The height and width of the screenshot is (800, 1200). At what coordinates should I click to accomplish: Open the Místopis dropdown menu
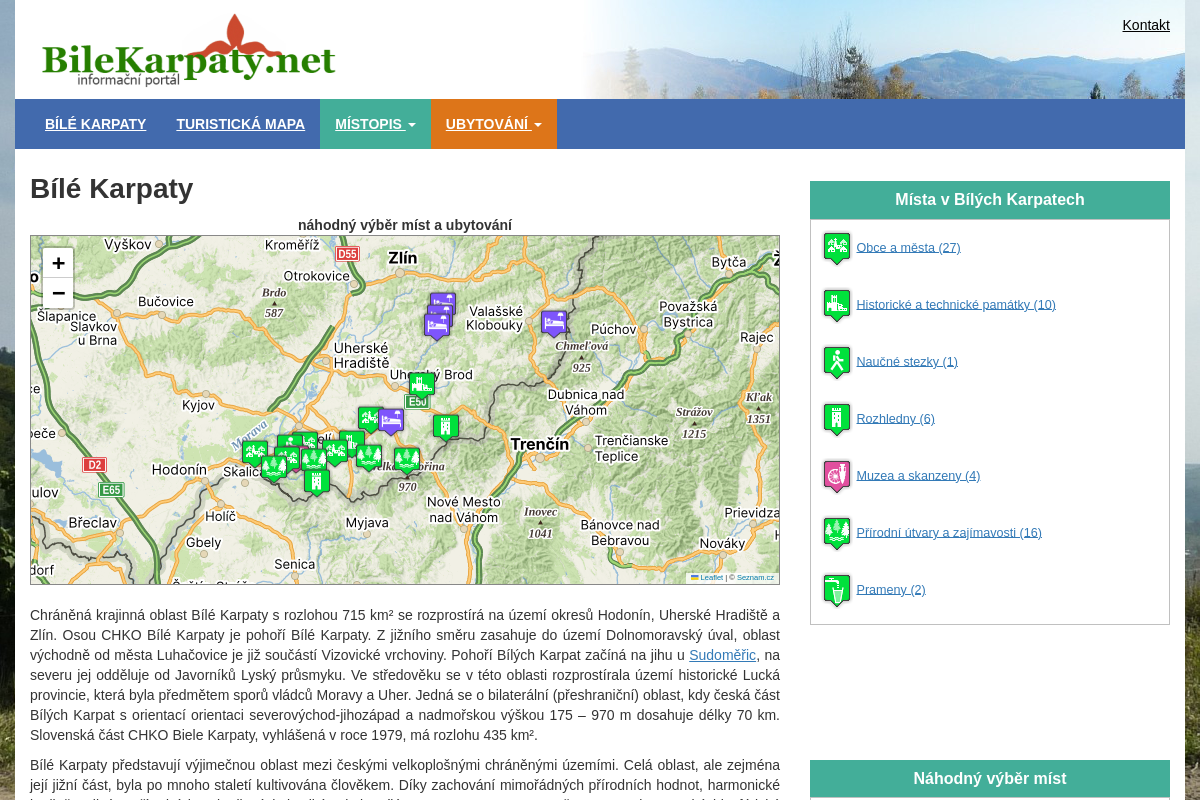[375, 124]
